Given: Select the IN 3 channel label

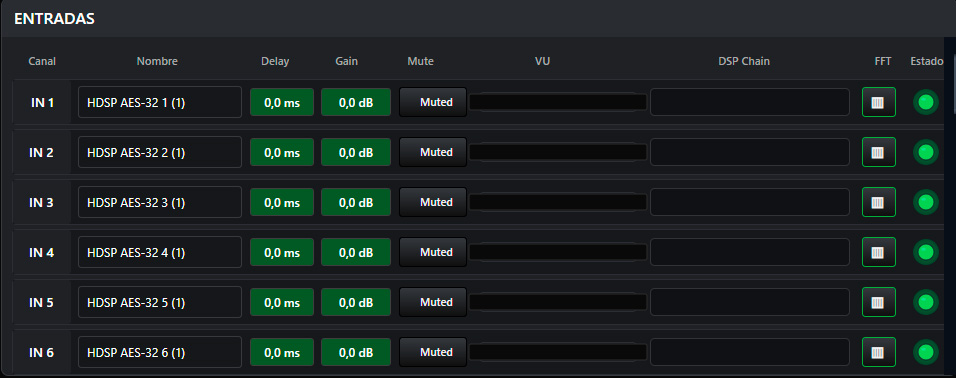Looking at the screenshot, I should pos(42,202).
